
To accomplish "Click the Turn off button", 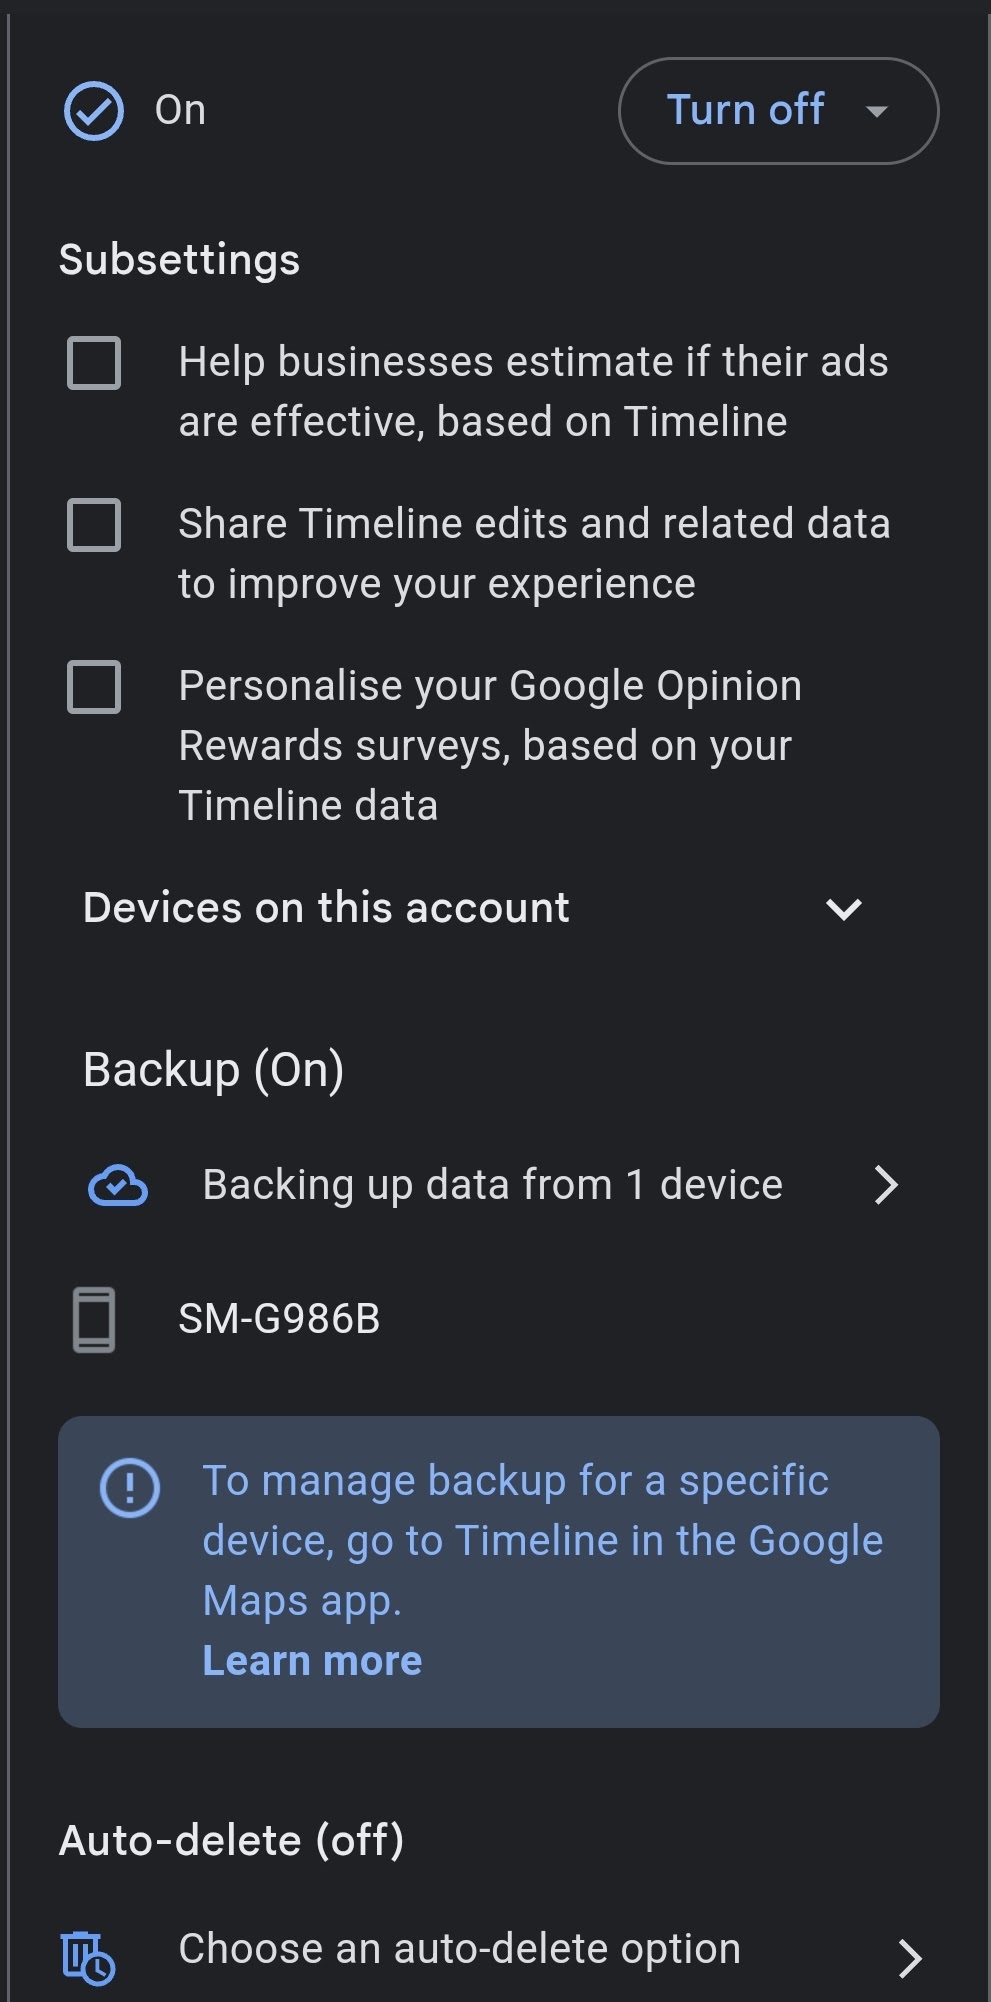I will coord(745,111).
